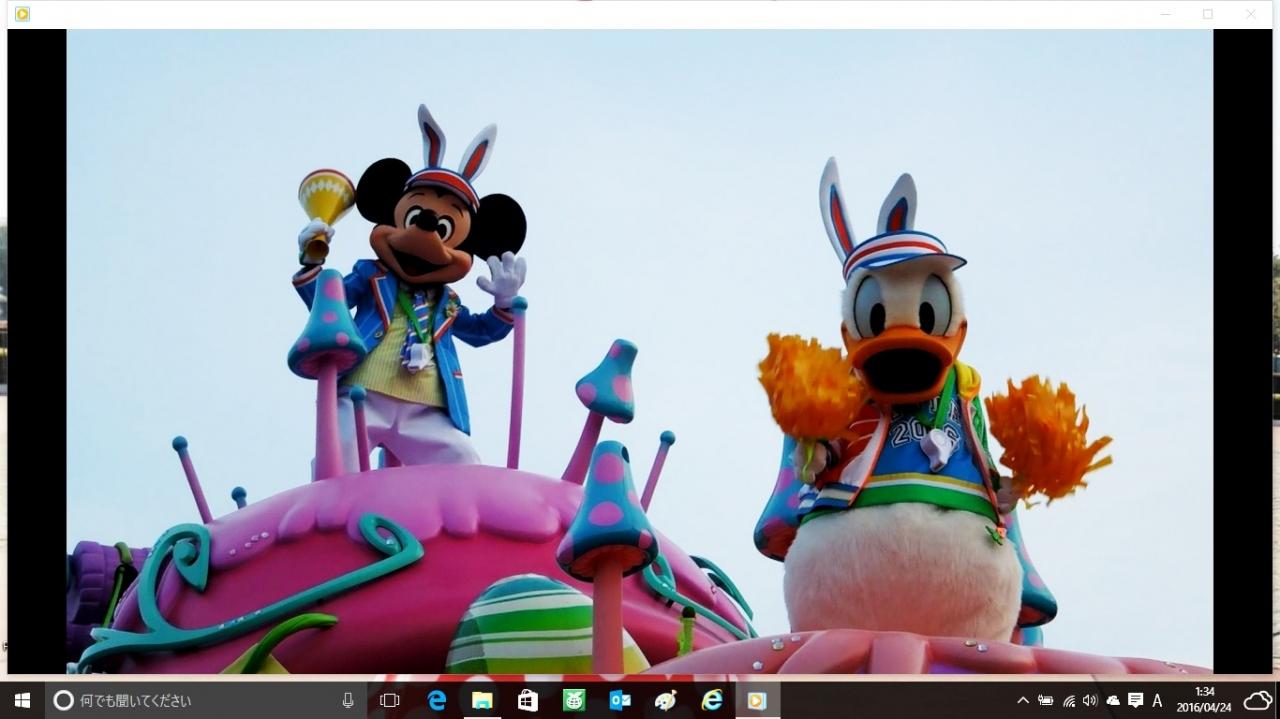Click the battery power status icon
Image resolution: width=1280 pixels, height=719 pixels.
[1046, 701]
